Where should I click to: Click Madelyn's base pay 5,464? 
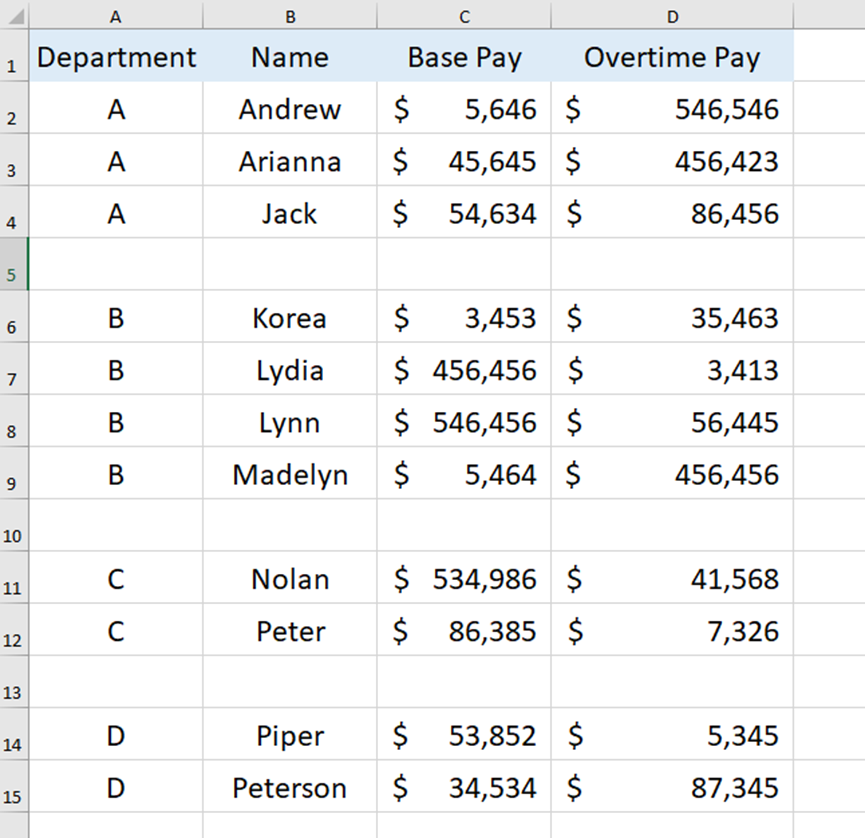click(464, 473)
